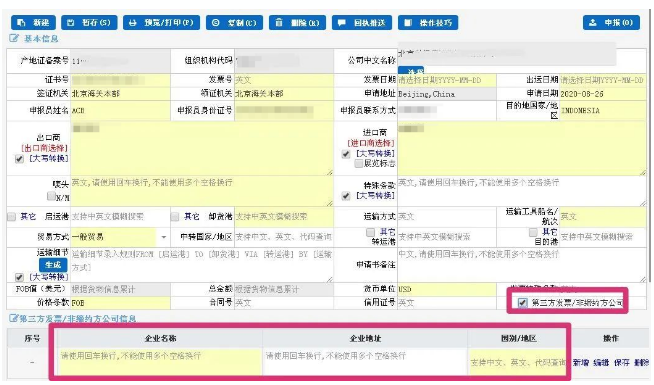Click the 暂存(S) temporary save button
Image resolution: width=654 pixels, height=385 pixels.
[x=89, y=23]
